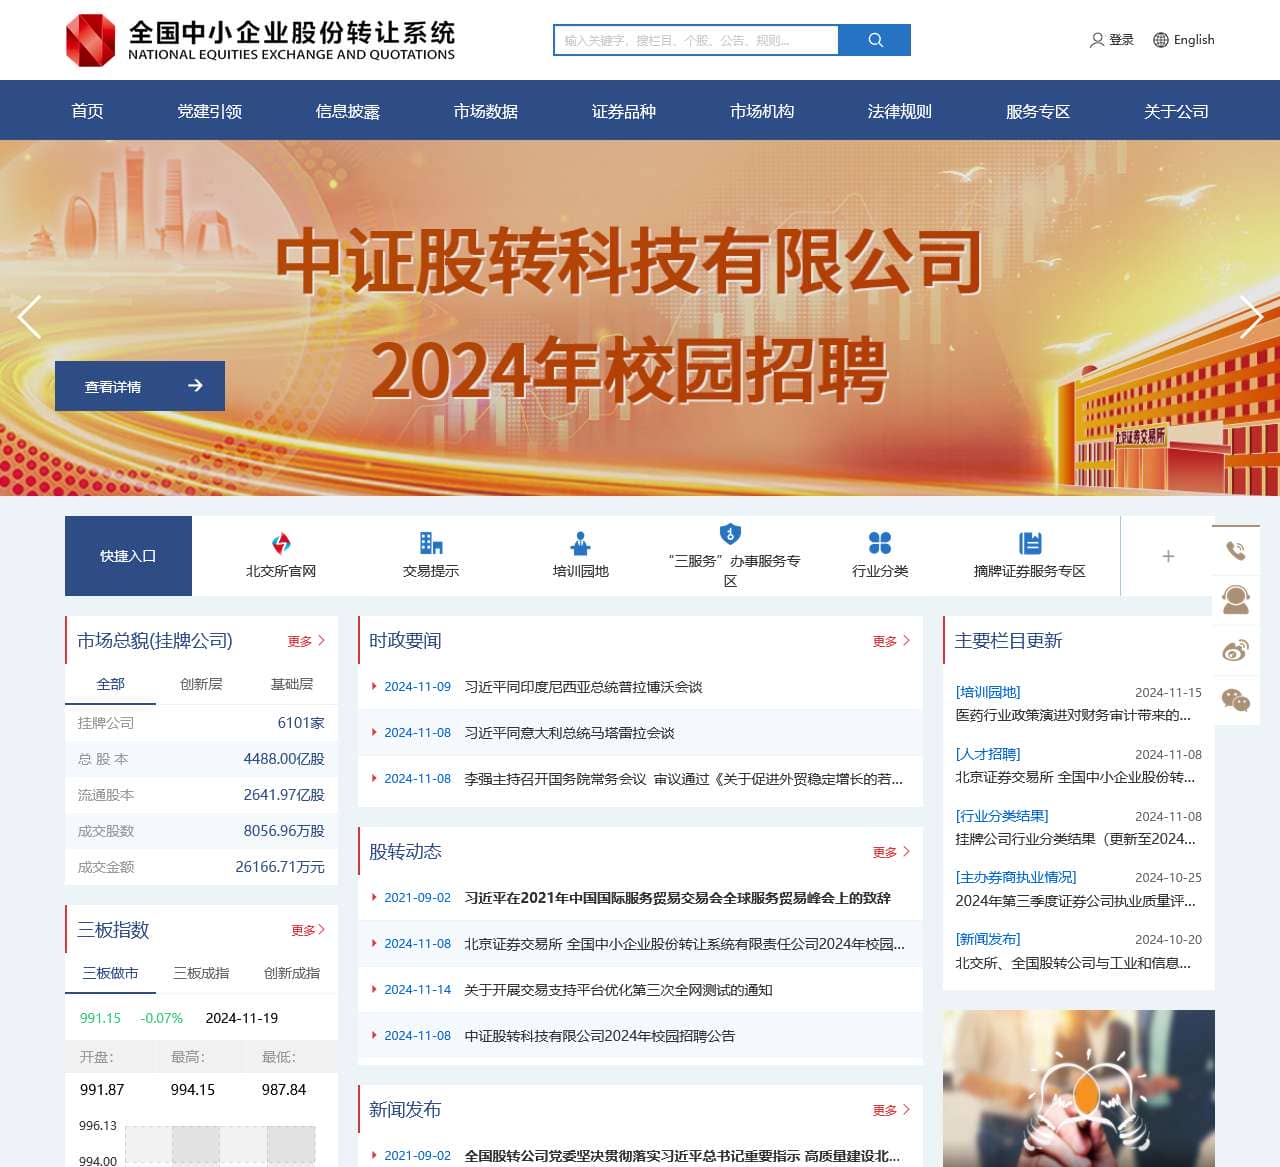Open the 证券品种 menu
This screenshot has width=1280, height=1167.
pos(624,111)
